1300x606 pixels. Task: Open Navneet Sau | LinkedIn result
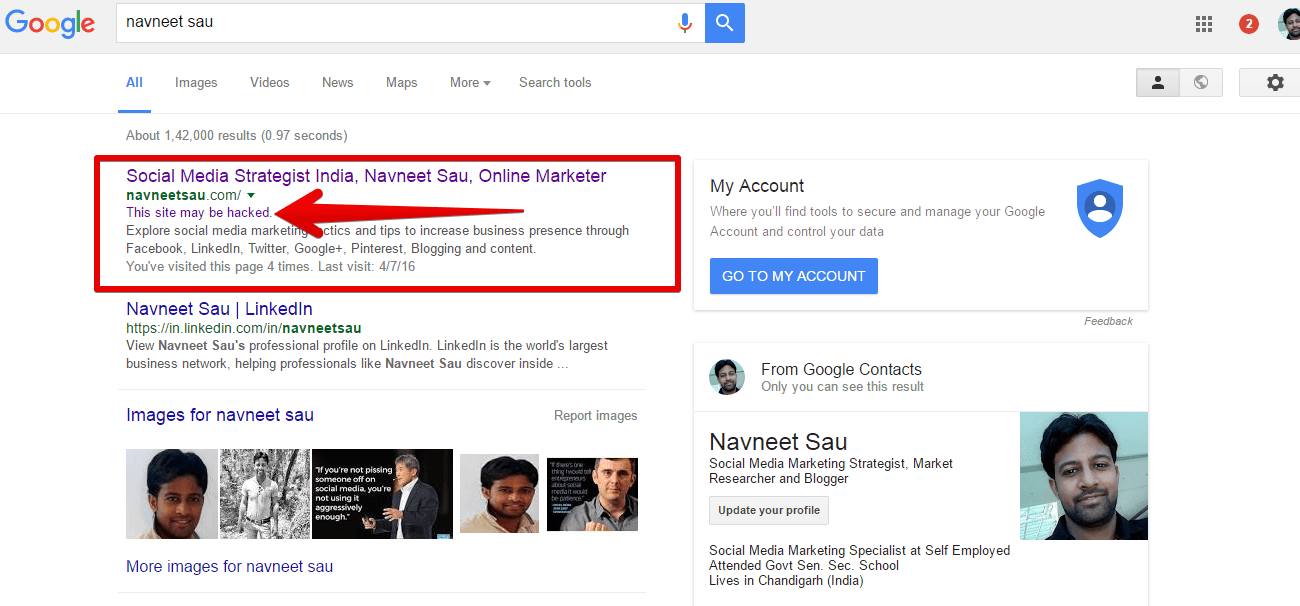[219, 309]
